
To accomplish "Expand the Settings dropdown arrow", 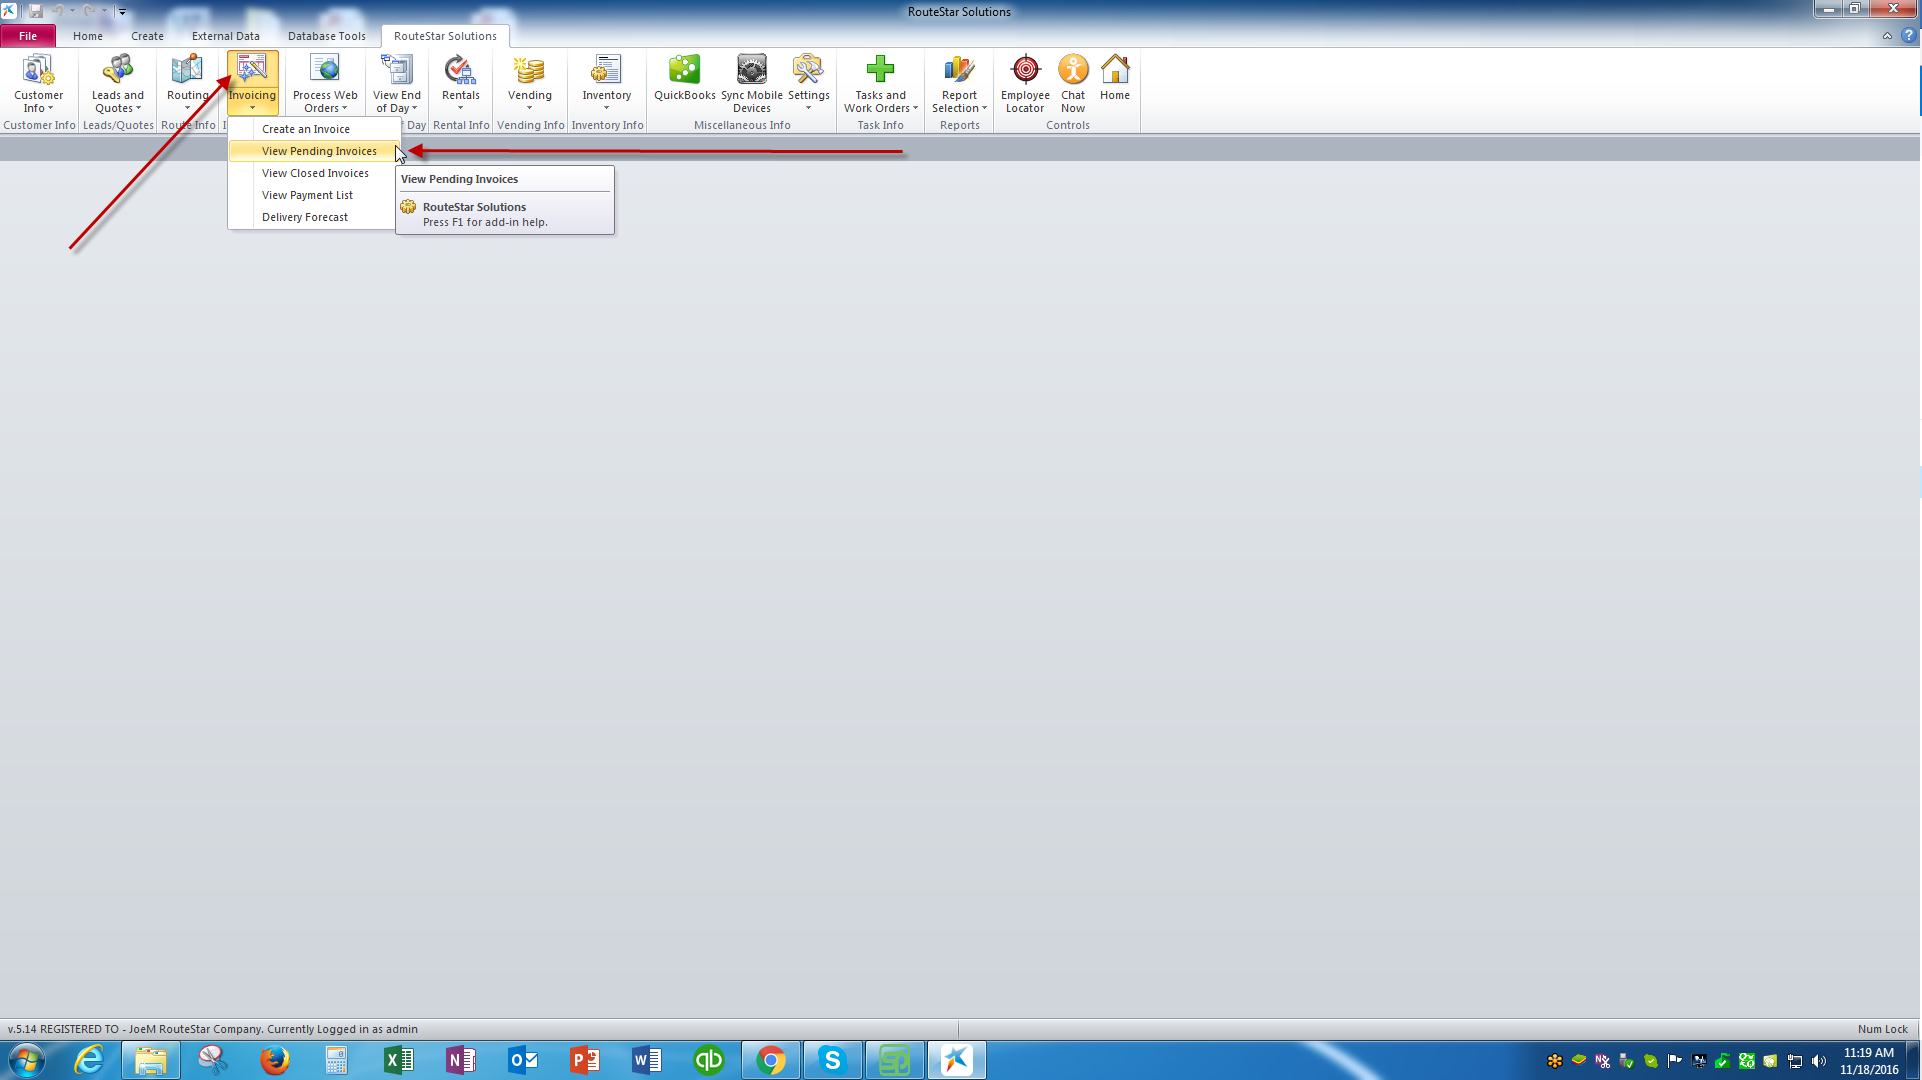I will tap(808, 108).
